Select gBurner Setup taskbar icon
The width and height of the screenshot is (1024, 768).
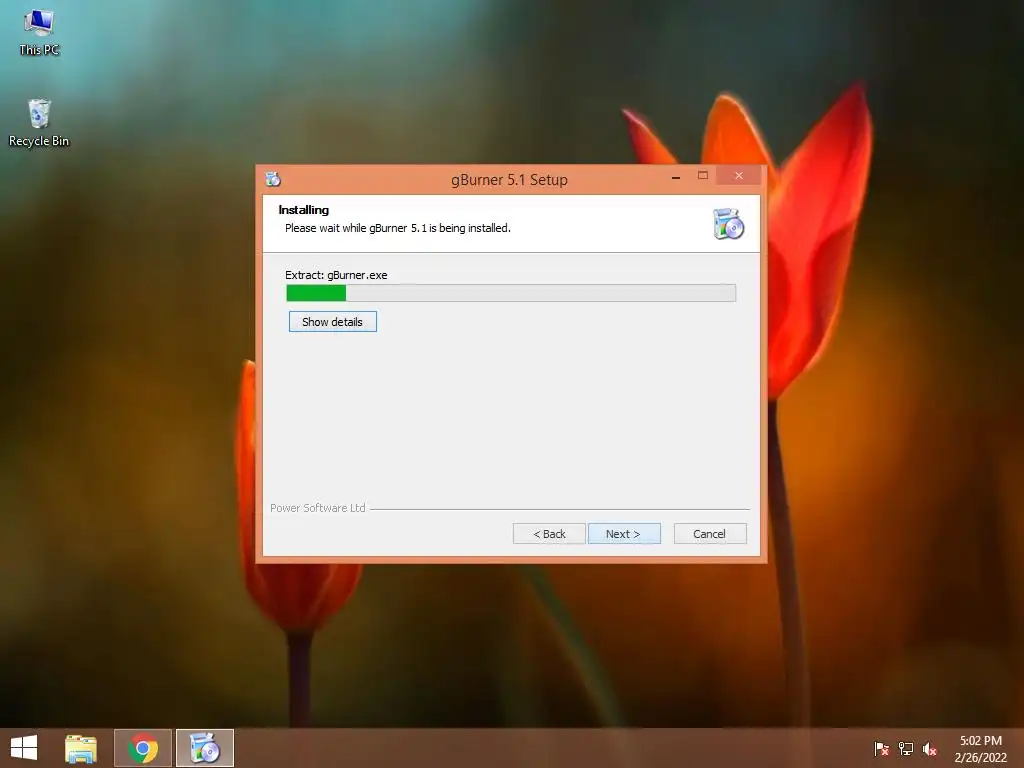pyautogui.click(x=204, y=748)
